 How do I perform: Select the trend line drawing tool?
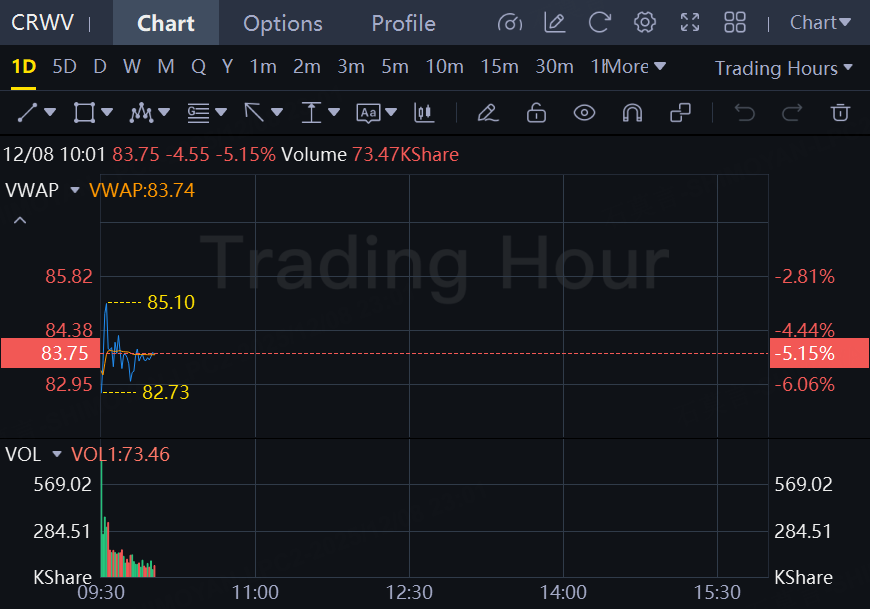[28, 113]
